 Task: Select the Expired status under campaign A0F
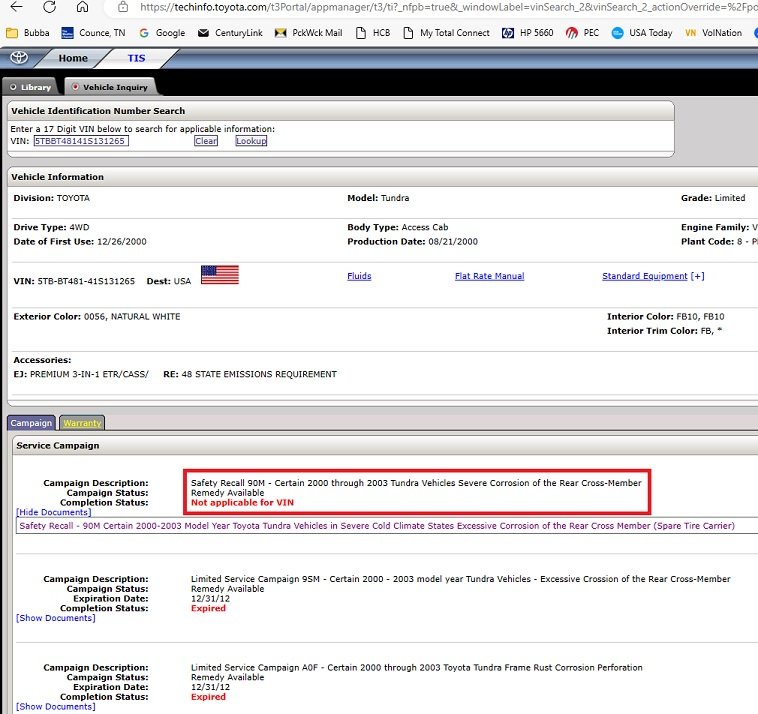coord(208,697)
